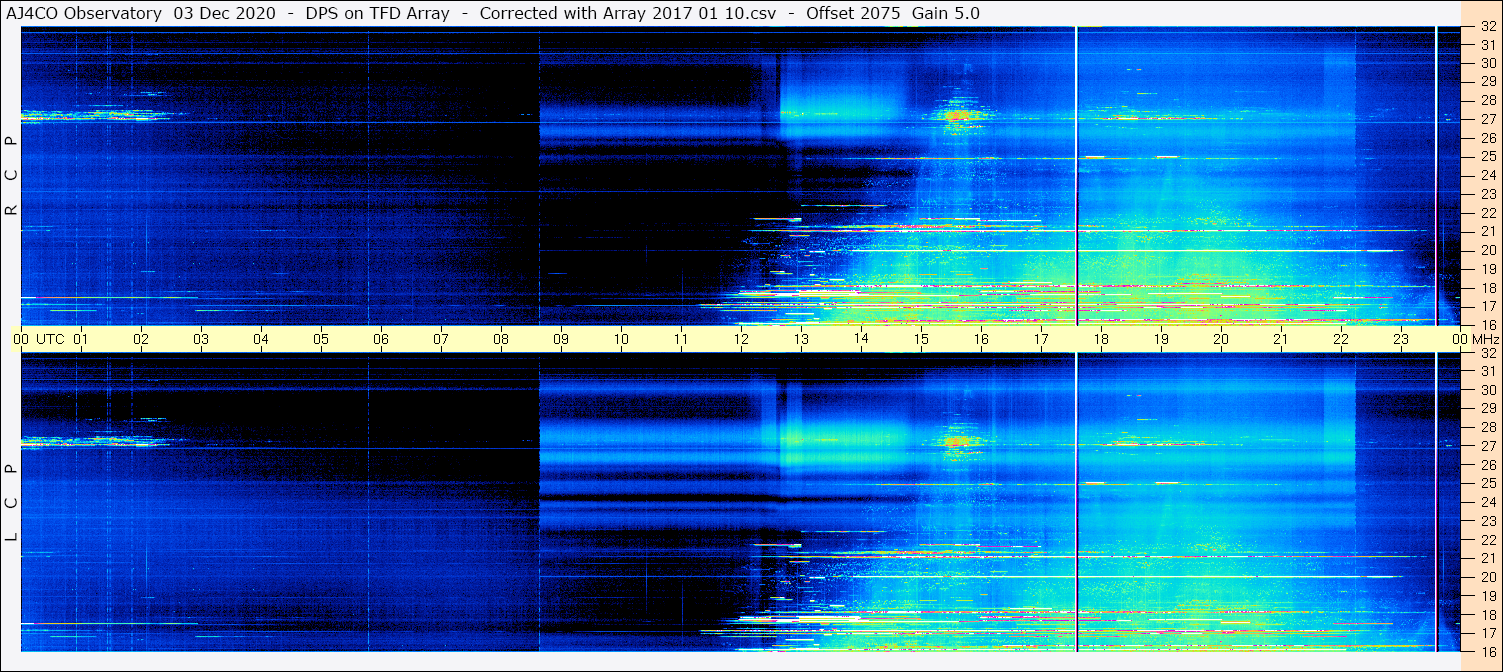Click the 23 MHz tick in RCP panel
The image size is (1503, 672).
[x=1487, y=194]
